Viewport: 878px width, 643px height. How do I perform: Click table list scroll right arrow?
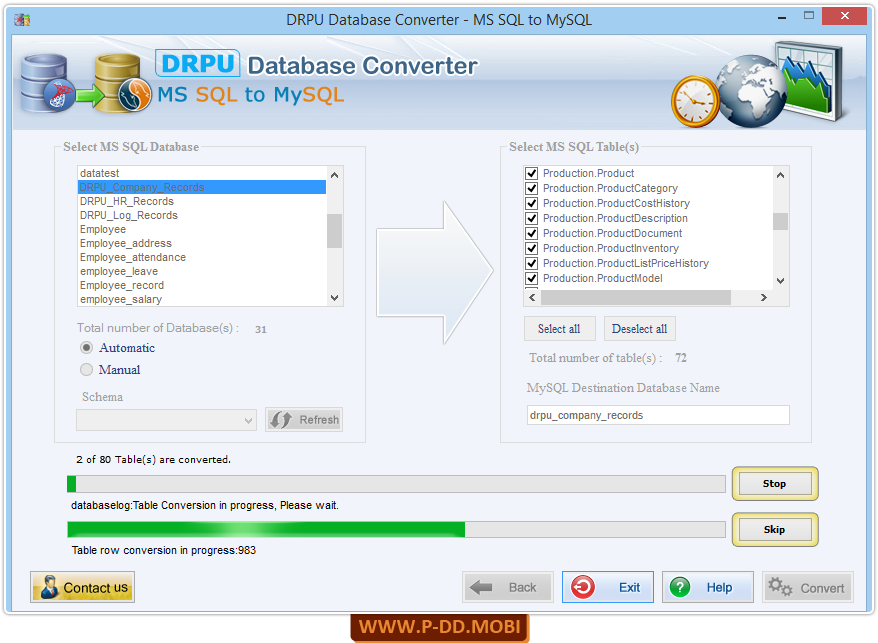tap(764, 297)
